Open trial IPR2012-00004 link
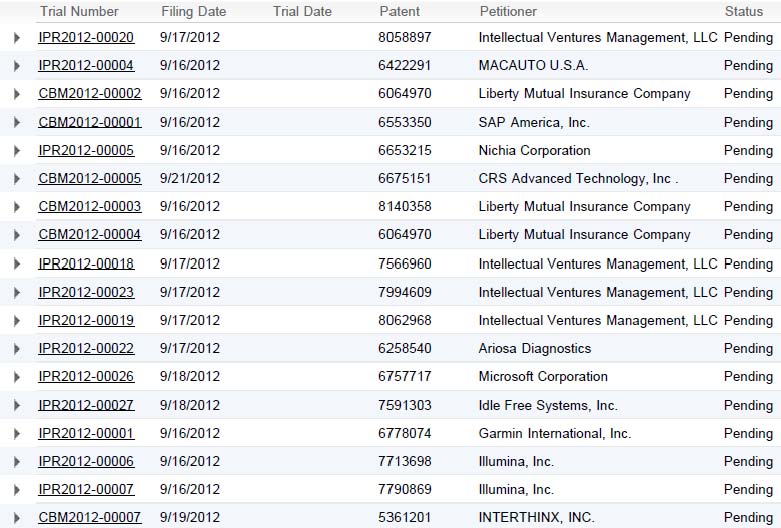Image resolution: width=781 pixels, height=528 pixels. pyautogui.click(x=86, y=65)
